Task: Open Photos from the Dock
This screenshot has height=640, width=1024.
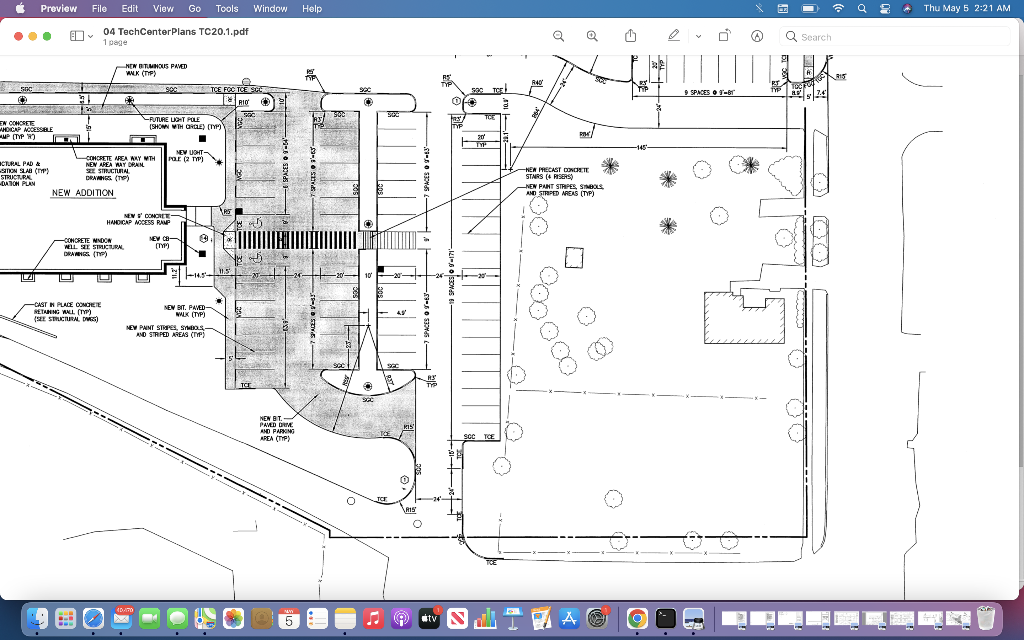Action: tap(233, 618)
